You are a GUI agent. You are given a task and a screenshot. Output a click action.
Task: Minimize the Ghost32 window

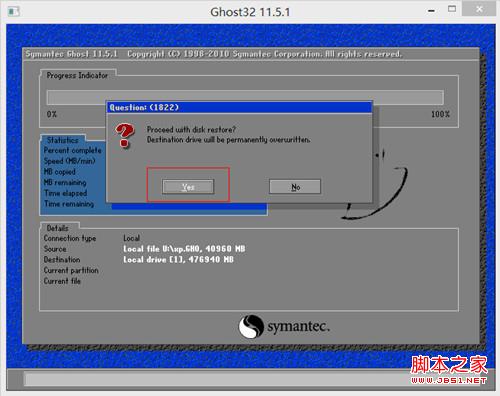431,11
